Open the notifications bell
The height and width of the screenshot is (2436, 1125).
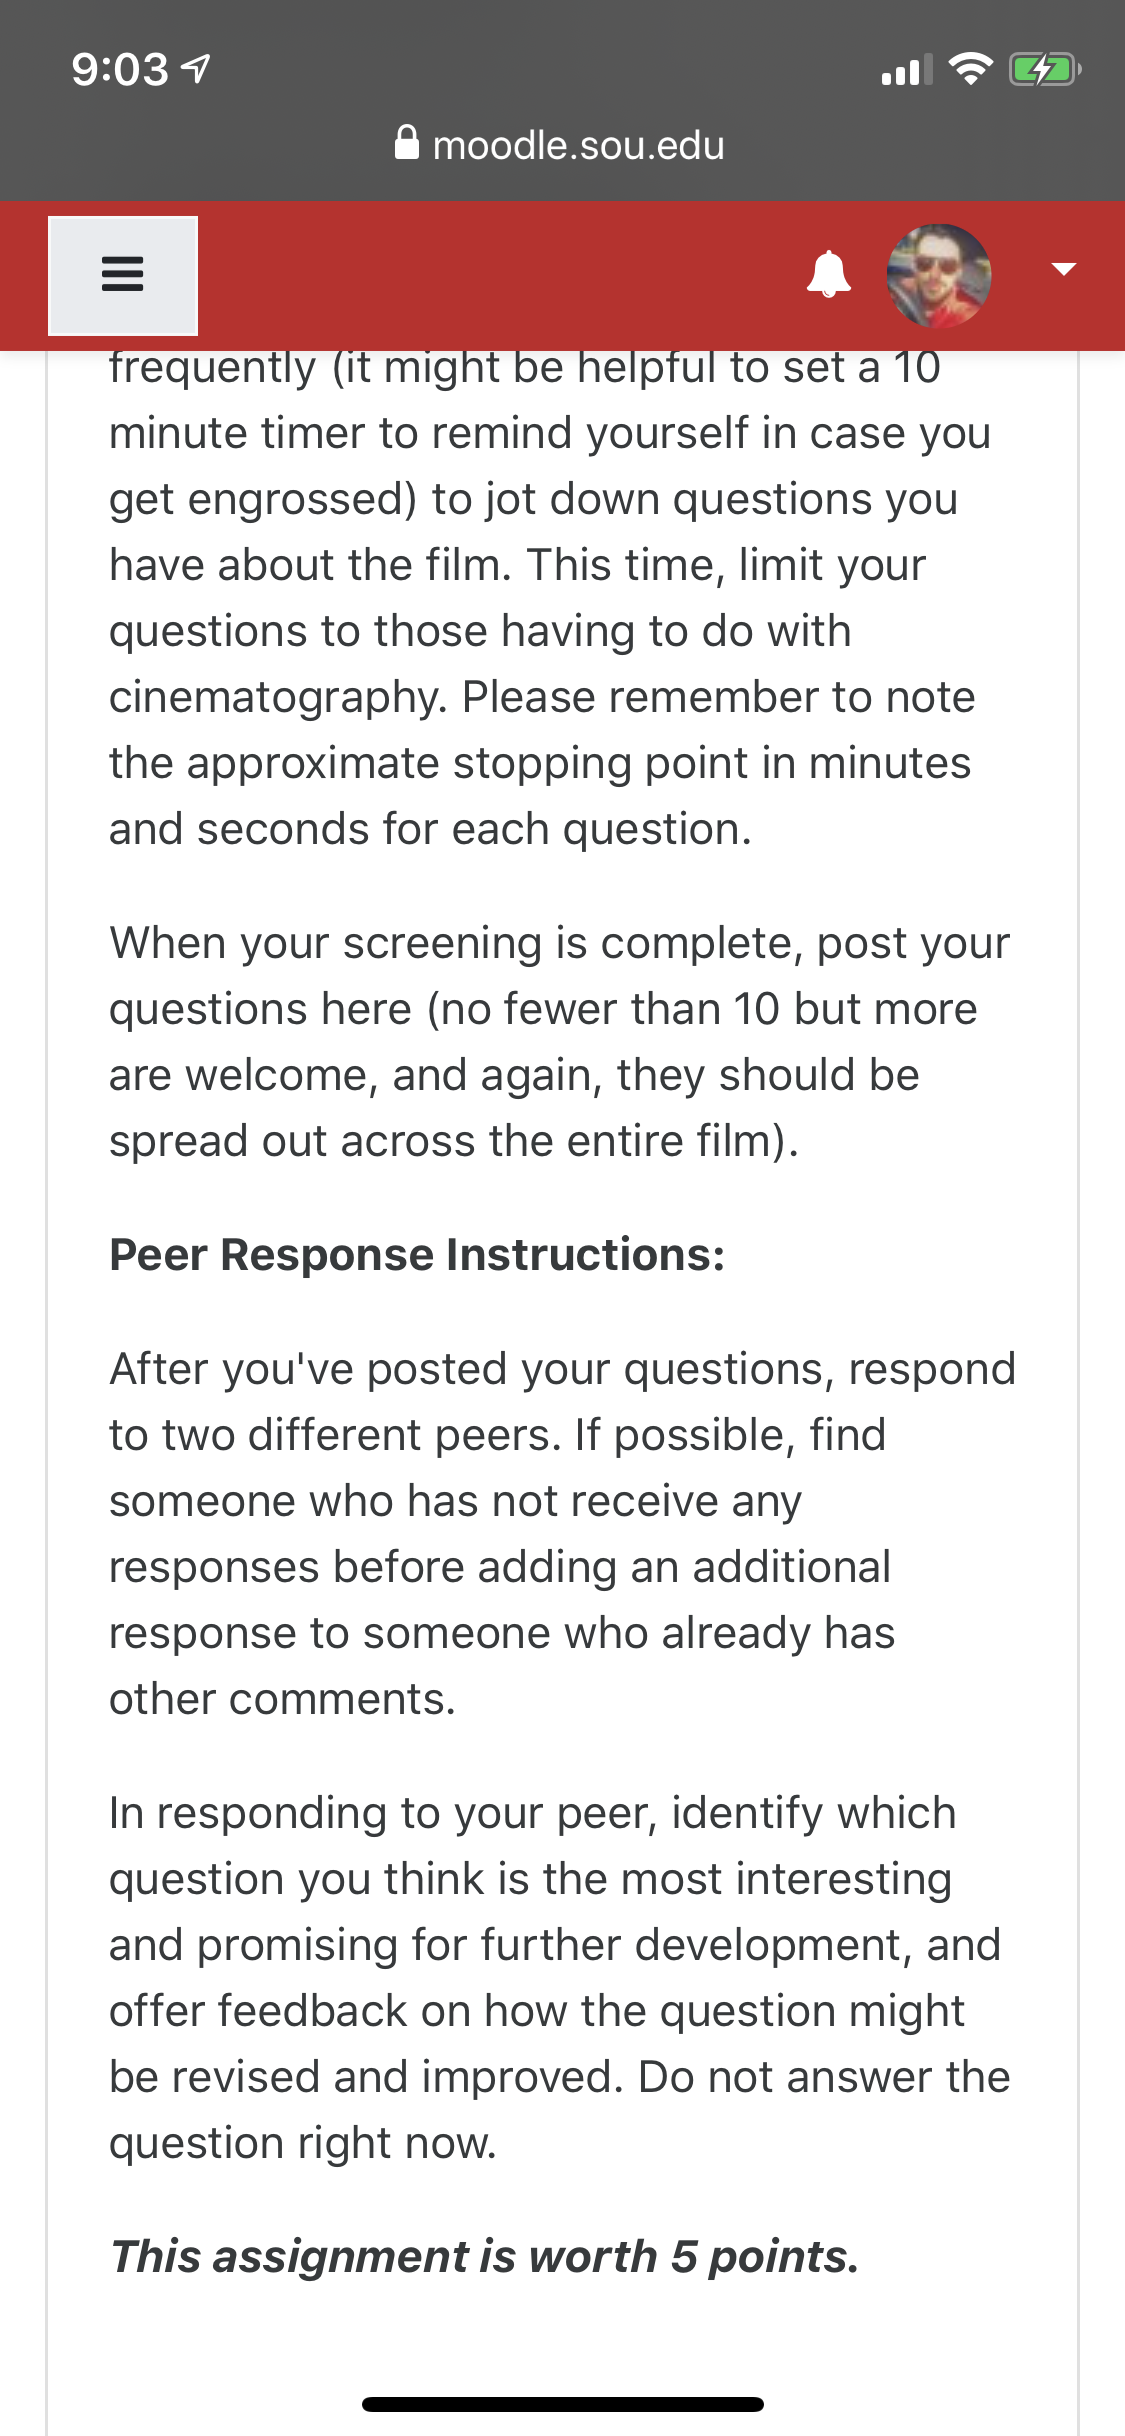829,275
